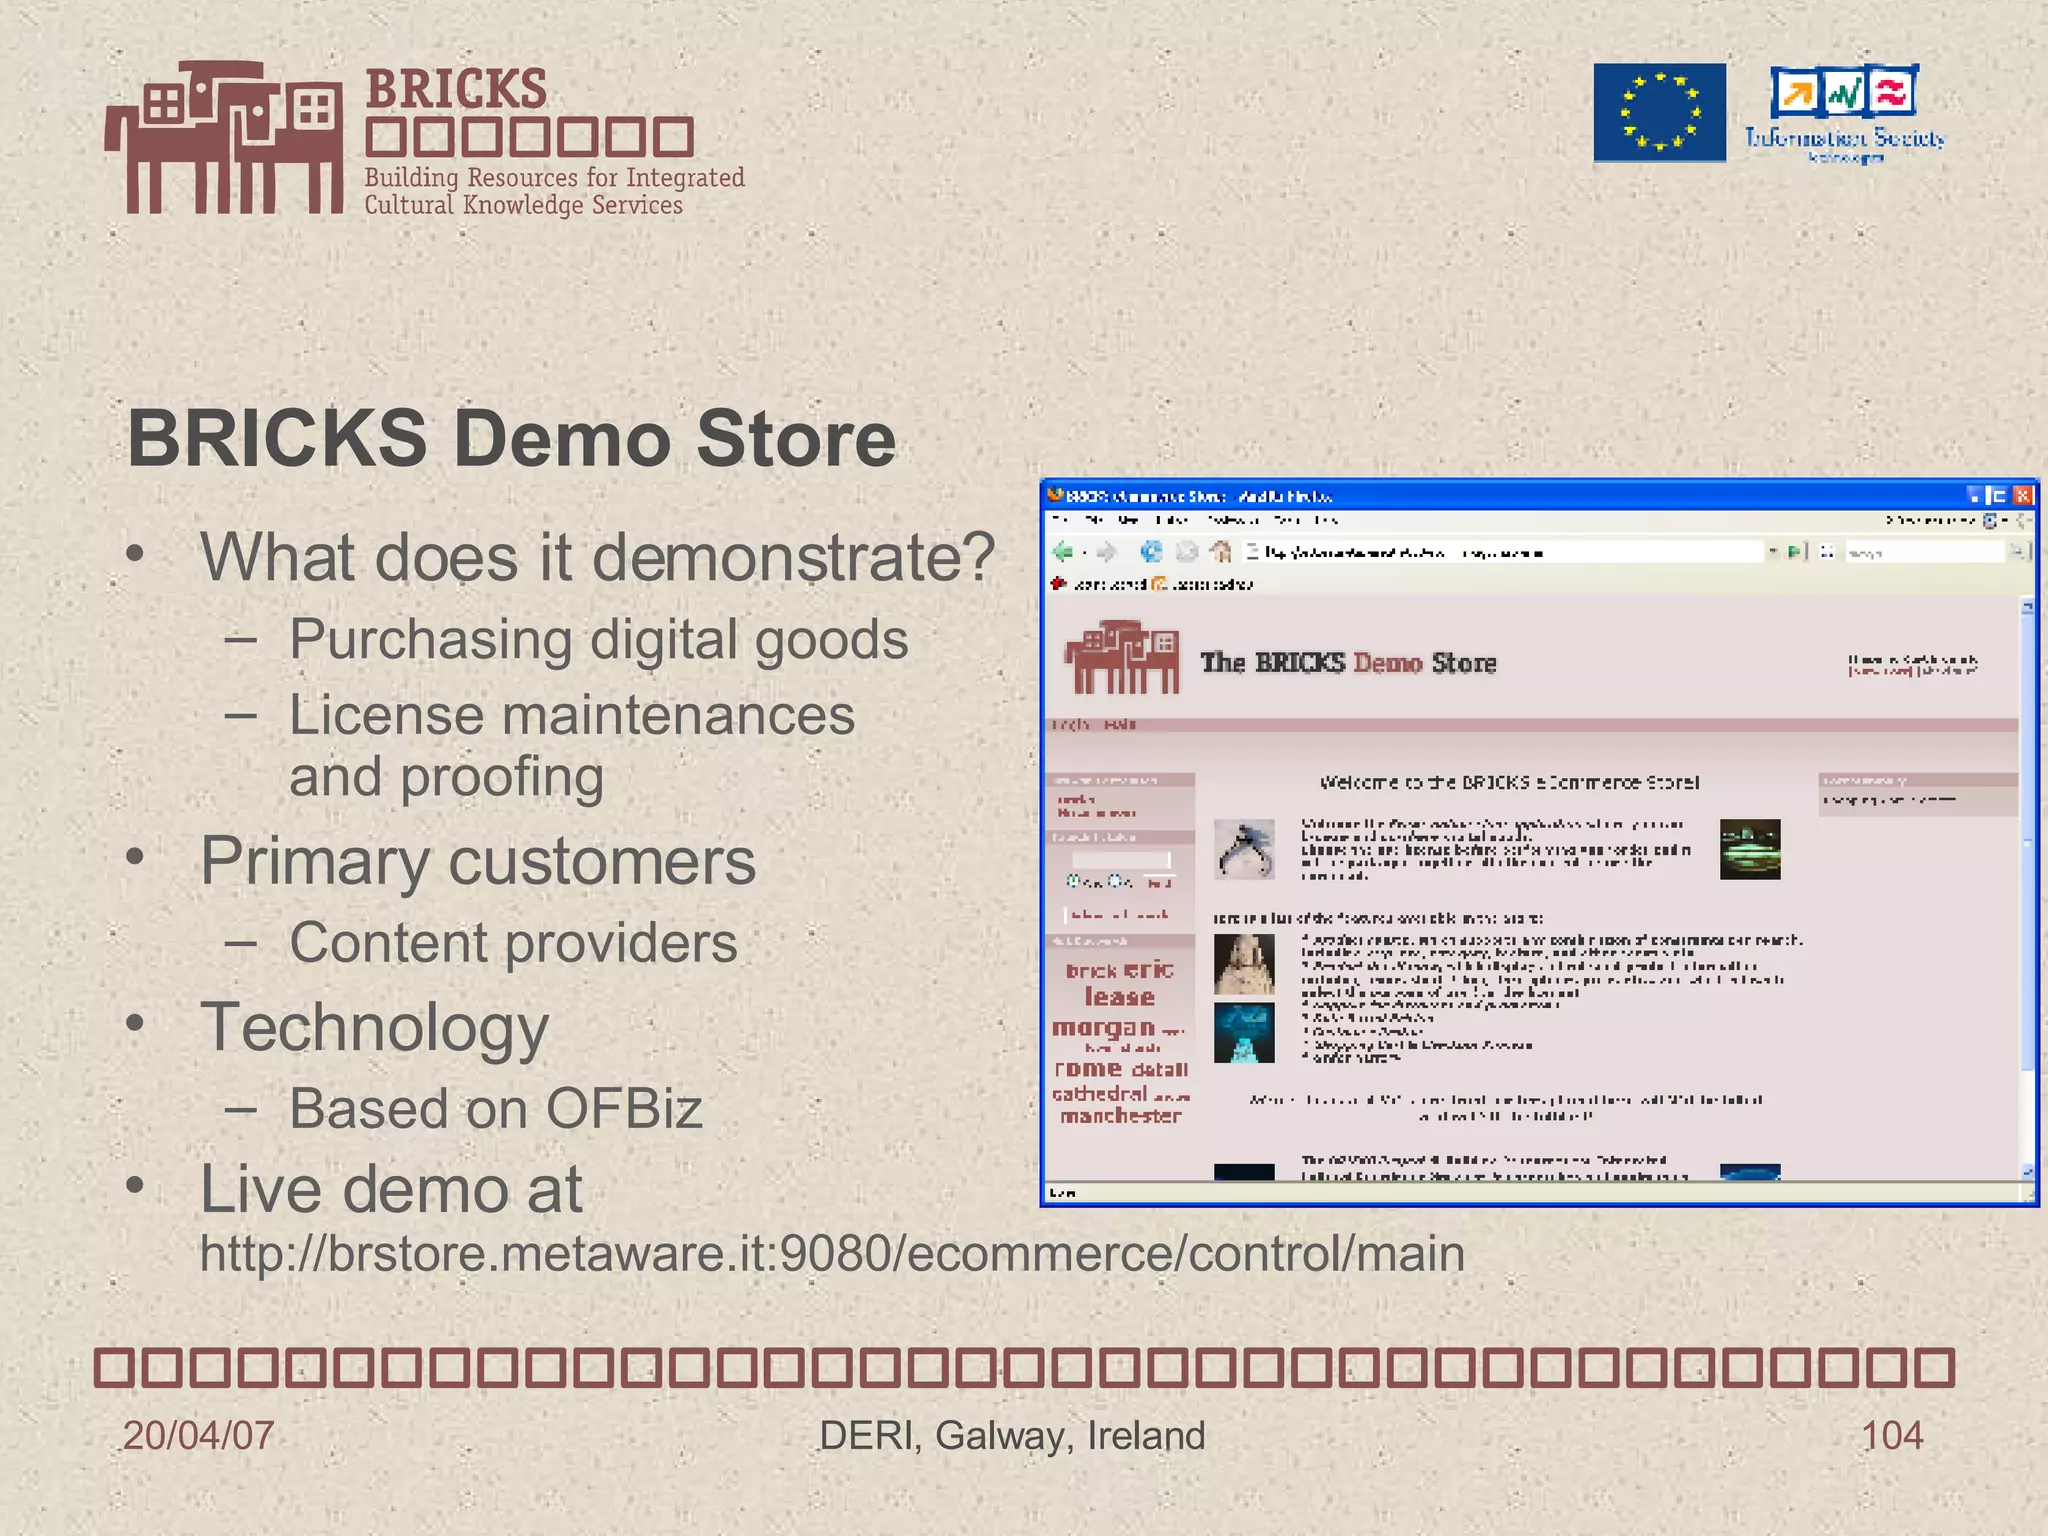
Task: Click the 'Main' link in the store navigation bar
Action: pyautogui.click(x=1121, y=724)
